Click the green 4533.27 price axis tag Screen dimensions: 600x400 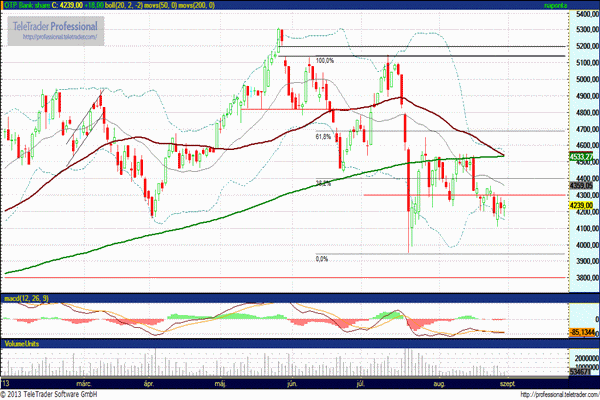coord(583,156)
